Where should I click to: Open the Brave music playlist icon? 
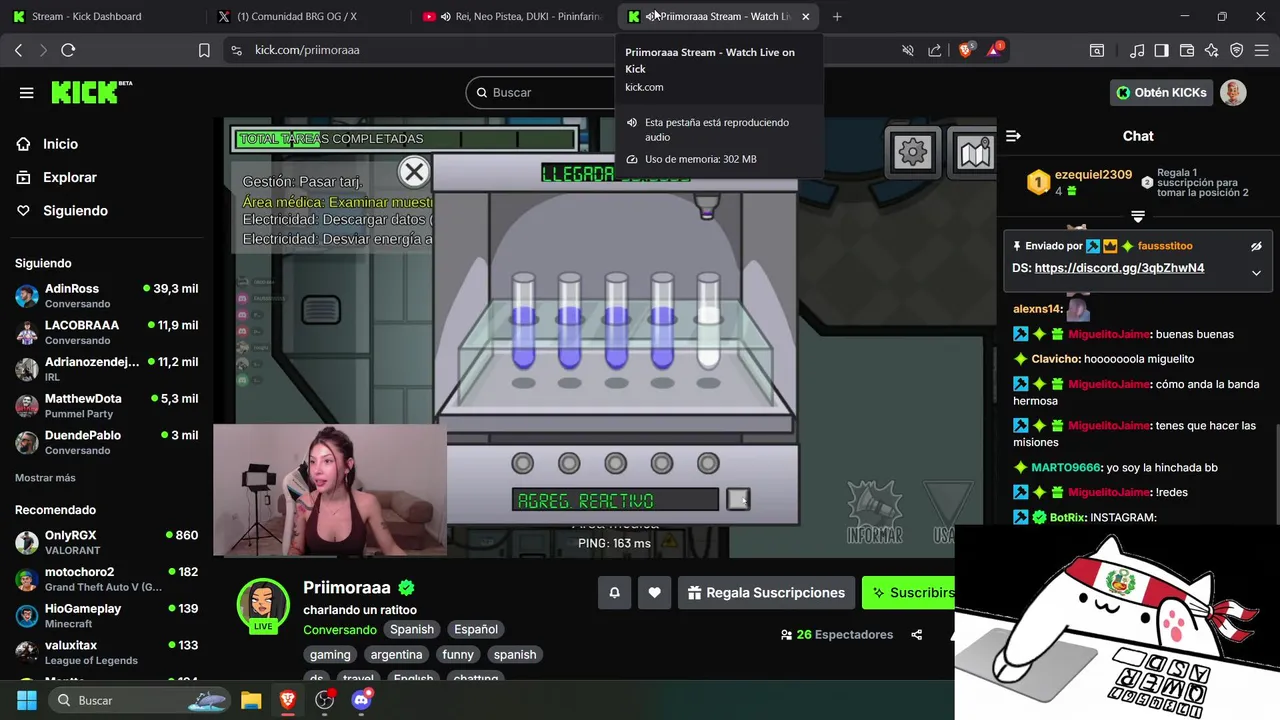pyautogui.click(x=1137, y=50)
